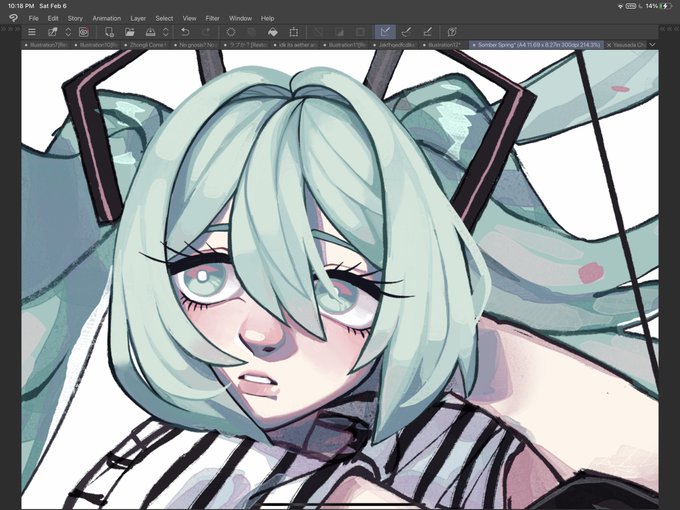The image size is (680, 510).
Task: Toggle Snap to Grid
Action: coord(427,32)
